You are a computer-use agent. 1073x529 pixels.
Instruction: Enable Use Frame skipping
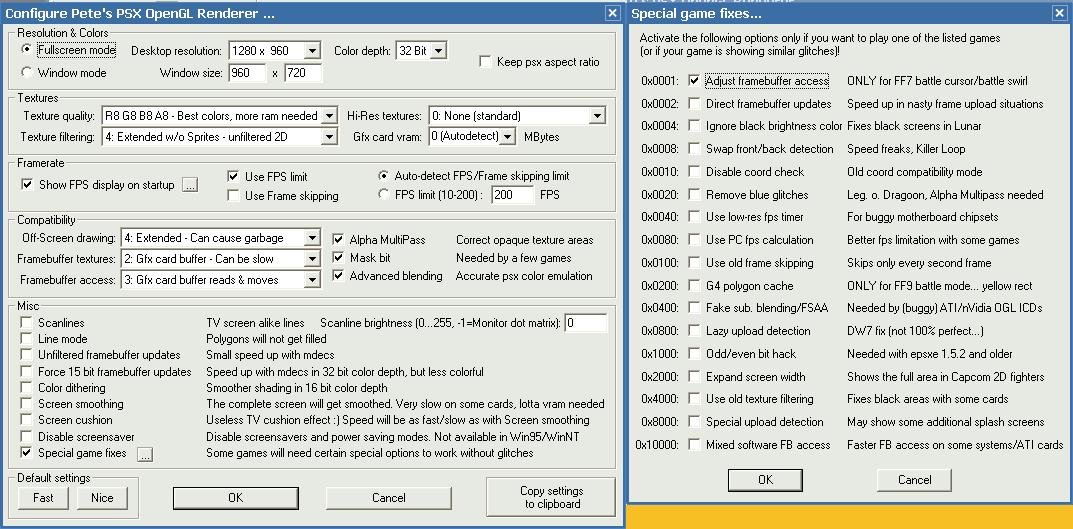click(x=233, y=196)
